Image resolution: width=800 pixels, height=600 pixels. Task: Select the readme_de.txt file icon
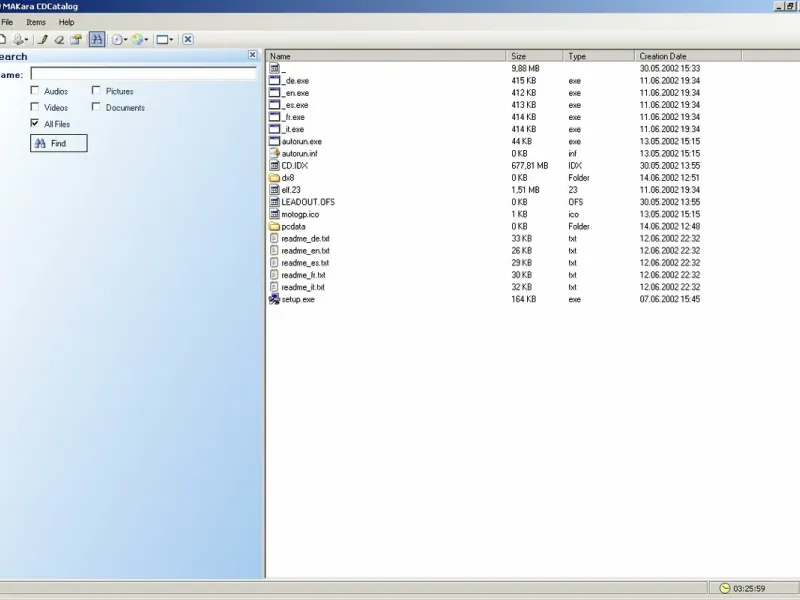pos(274,239)
